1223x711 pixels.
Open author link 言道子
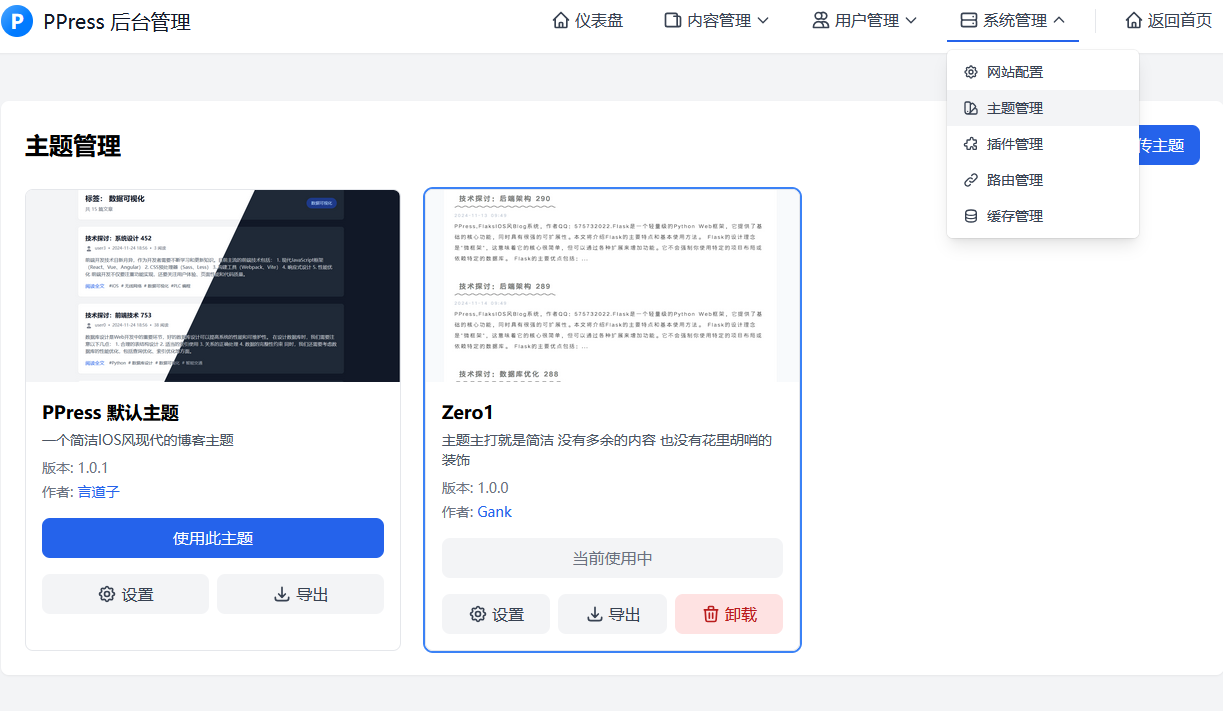[x=99, y=491]
